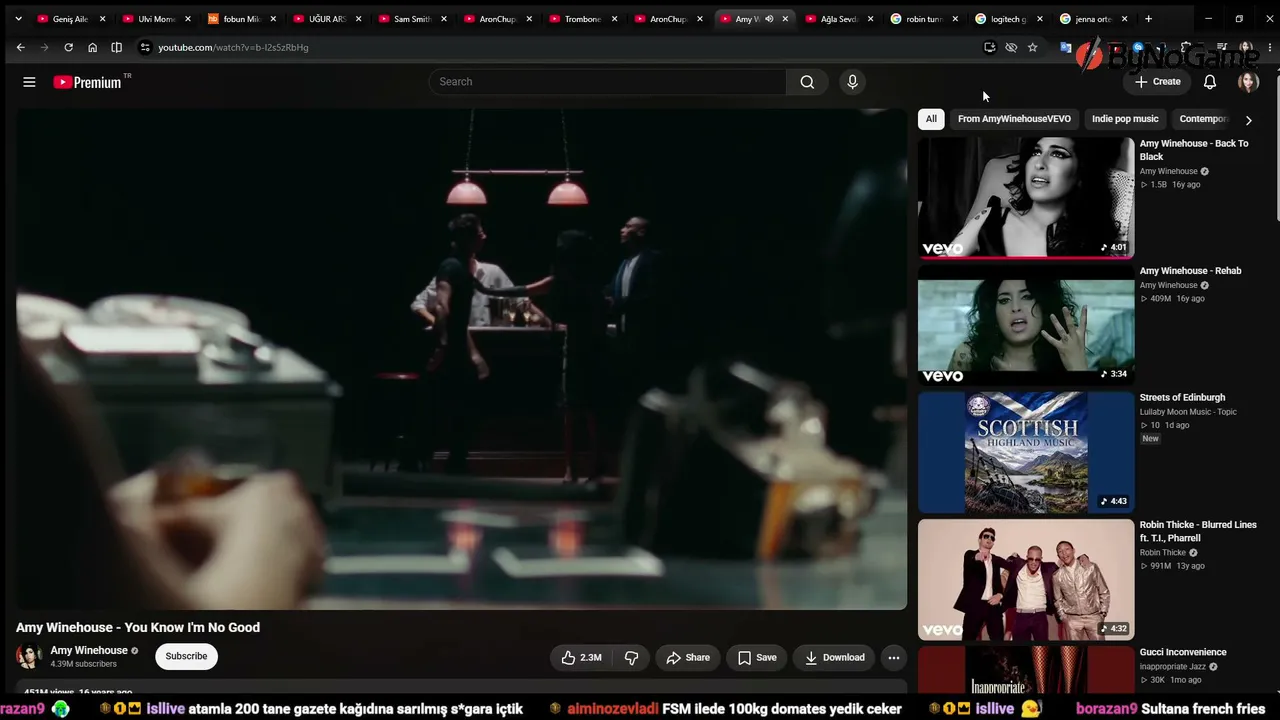Open the browser split view icon
The width and height of the screenshot is (1280, 720).
[x=116, y=47]
